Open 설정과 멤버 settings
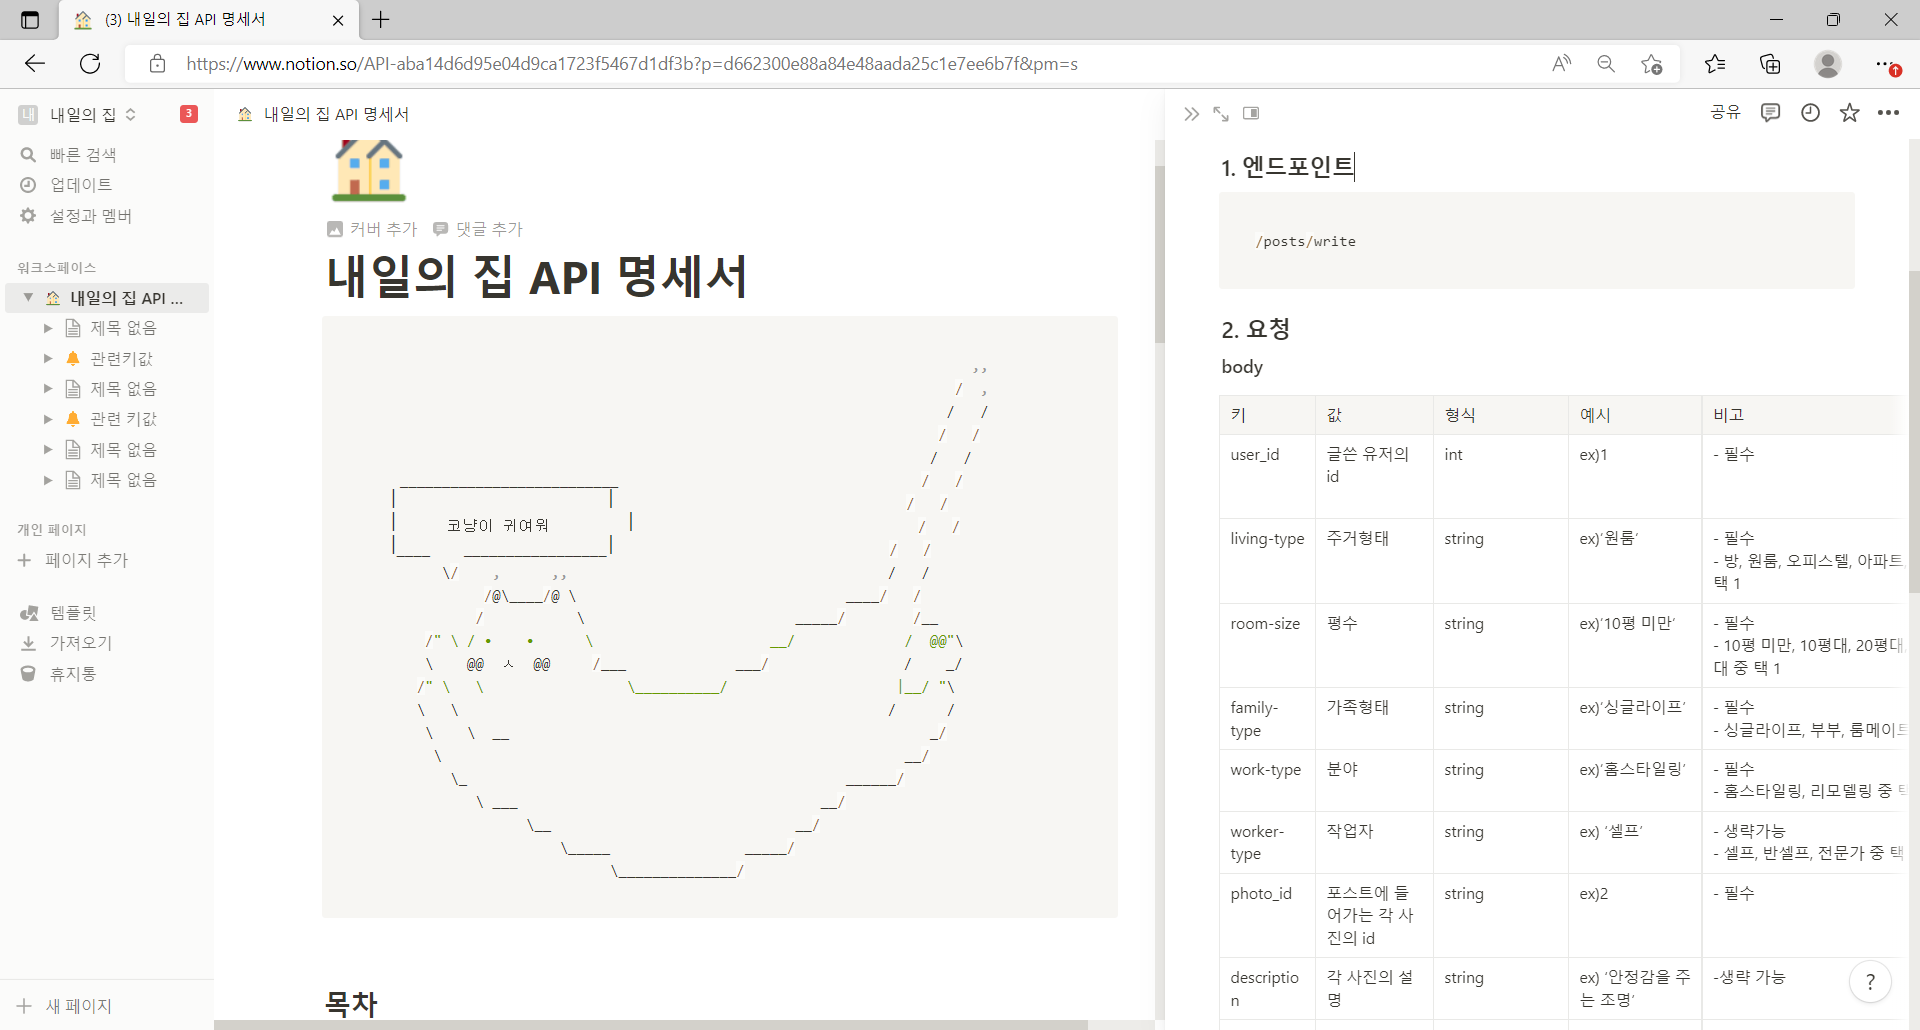The height and width of the screenshot is (1030, 1920). click(90, 215)
